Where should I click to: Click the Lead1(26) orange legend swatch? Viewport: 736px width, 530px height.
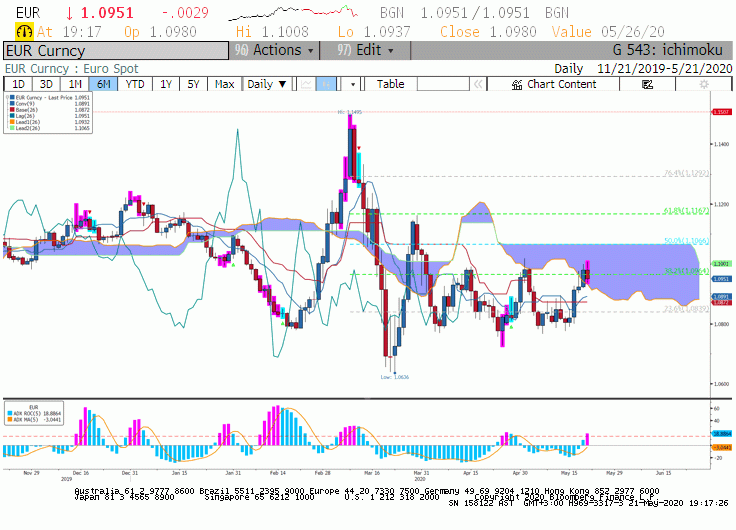tap(12, 122)
